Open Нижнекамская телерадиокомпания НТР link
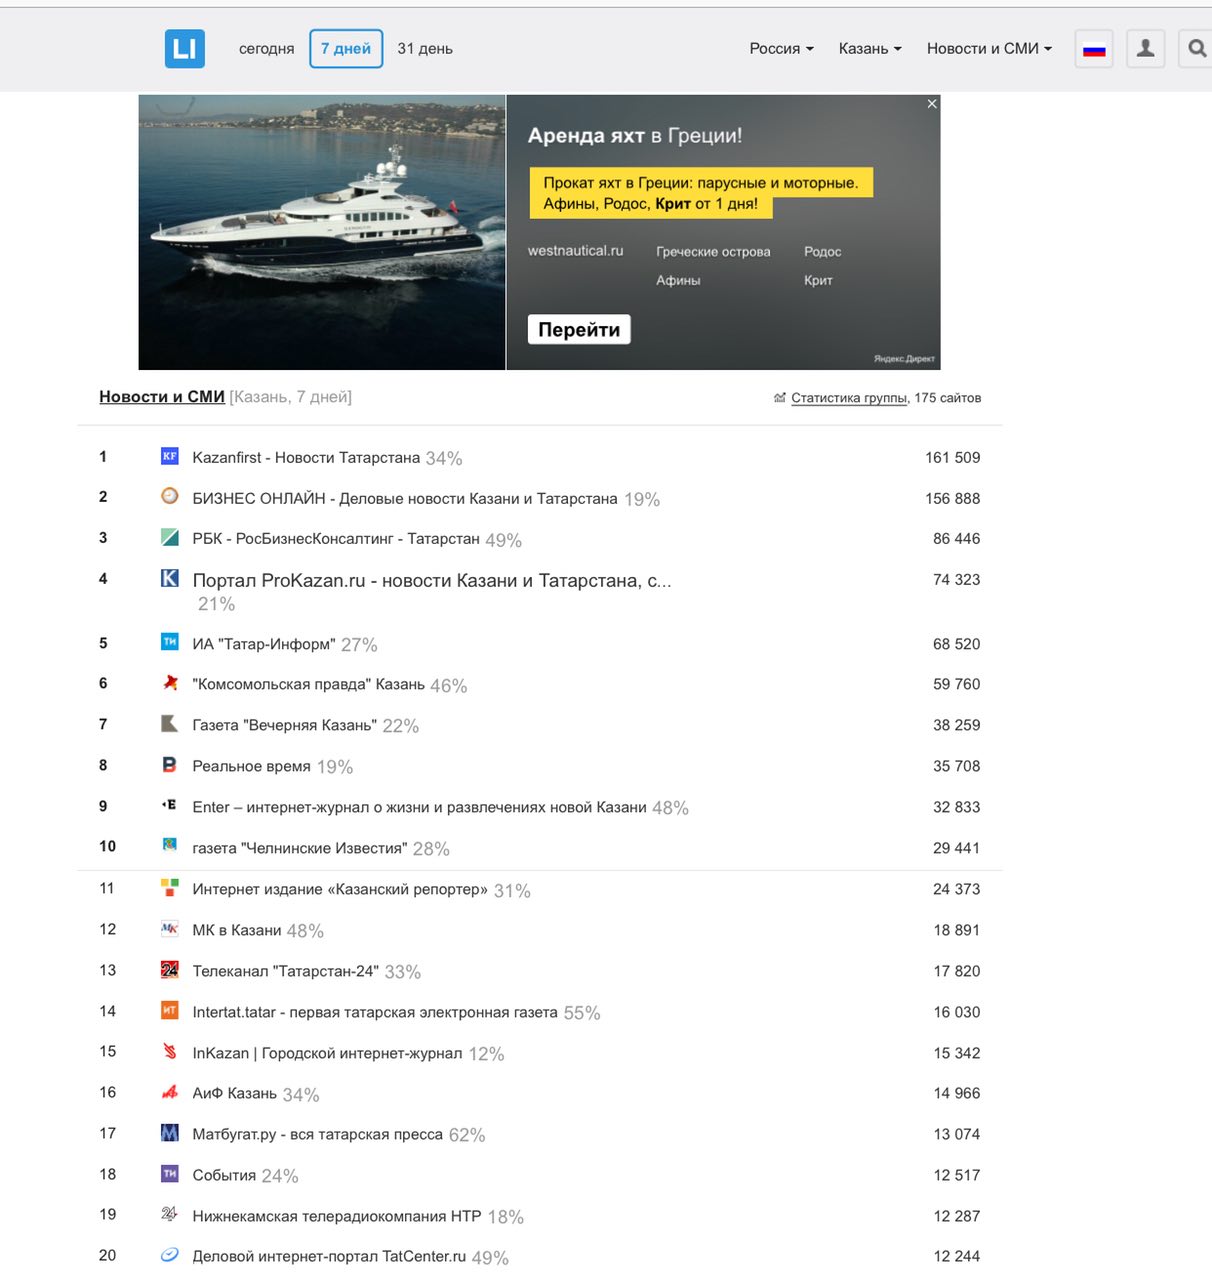1212x1280 pixels. (337, 1216)
